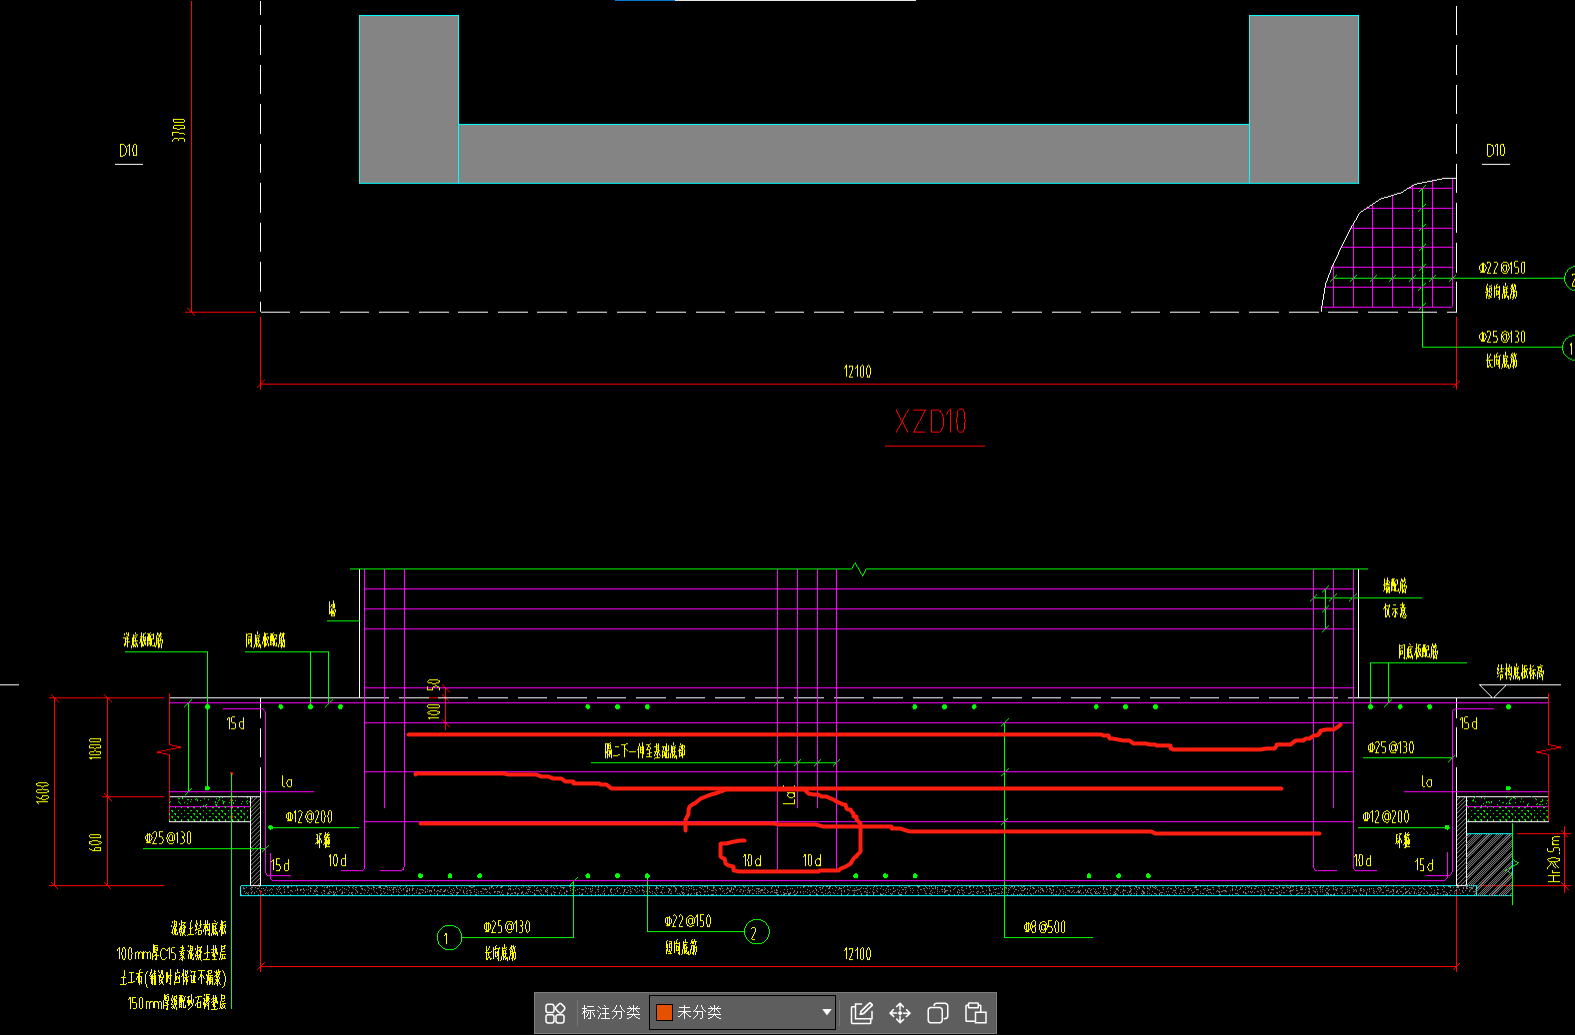
Task: Select the 100mm厚C15素混凝土垫层 note
Action: tap(172, 954)
